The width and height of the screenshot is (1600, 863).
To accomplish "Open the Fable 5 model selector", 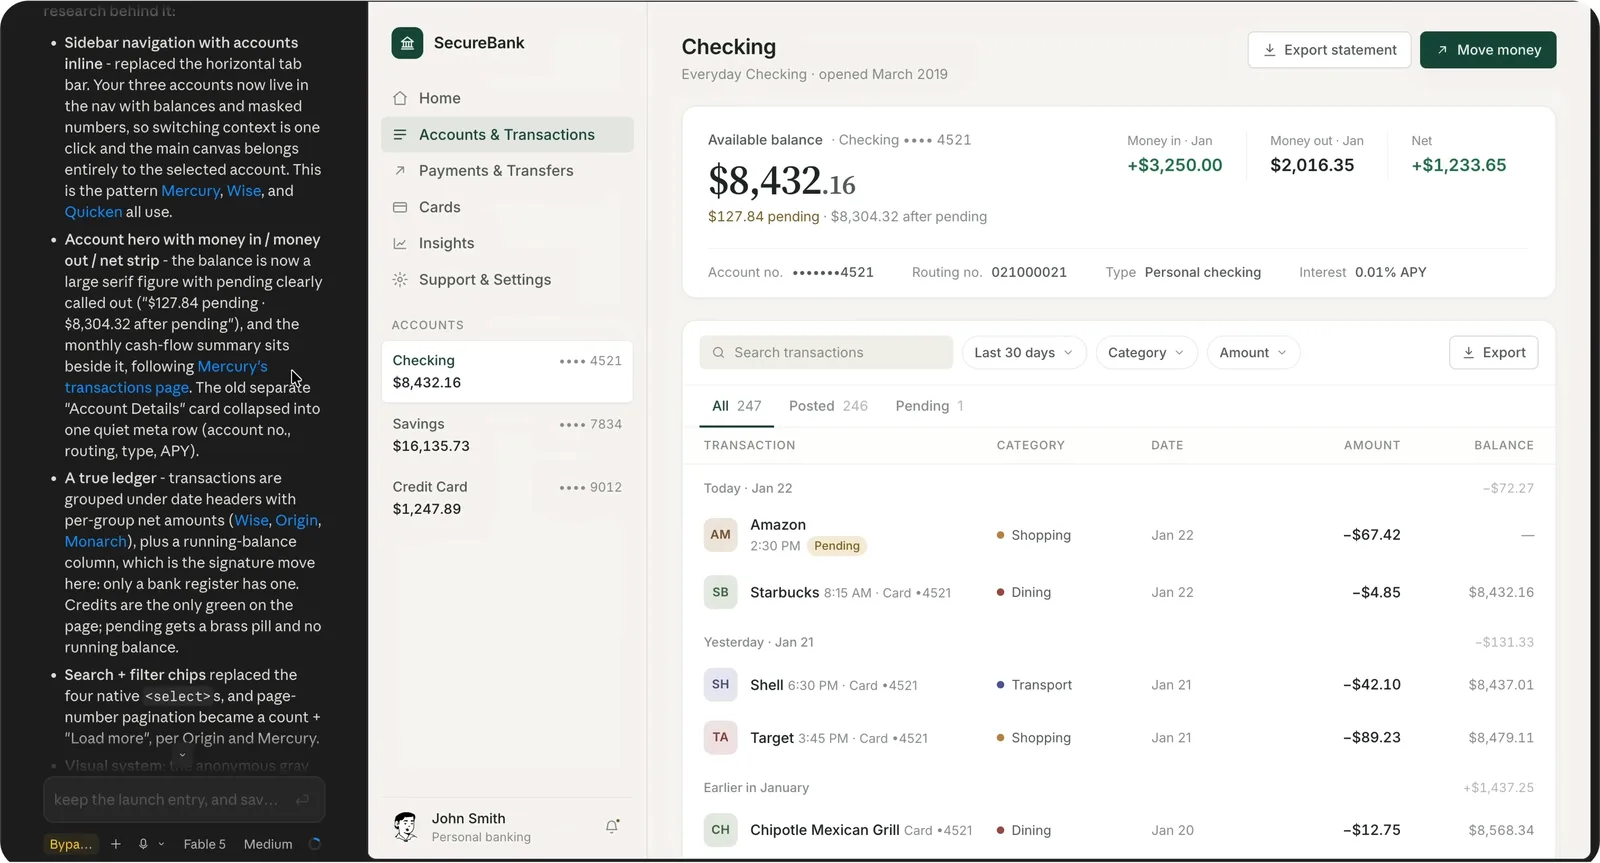I will click(x=205, y=844).
